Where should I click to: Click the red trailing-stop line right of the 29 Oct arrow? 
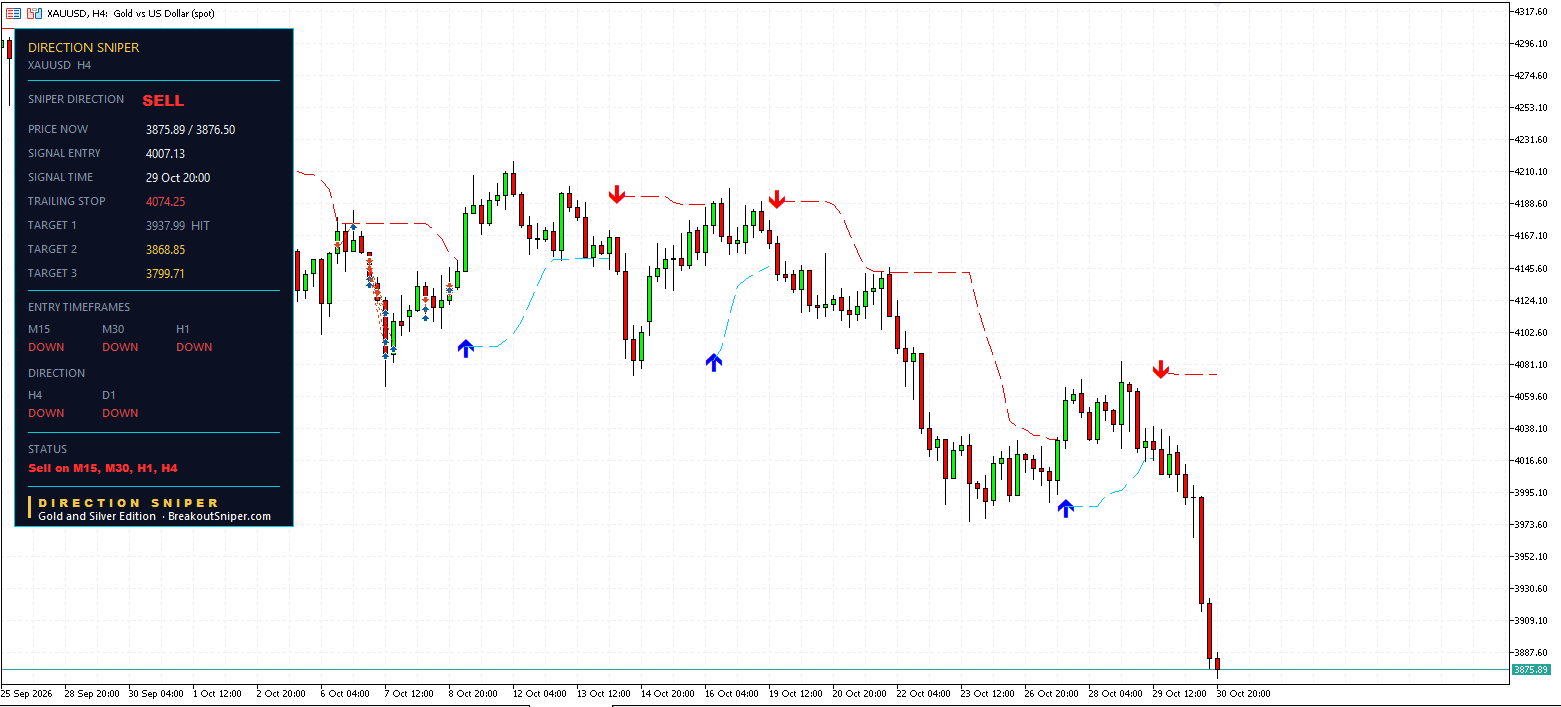click(1194, 375)
